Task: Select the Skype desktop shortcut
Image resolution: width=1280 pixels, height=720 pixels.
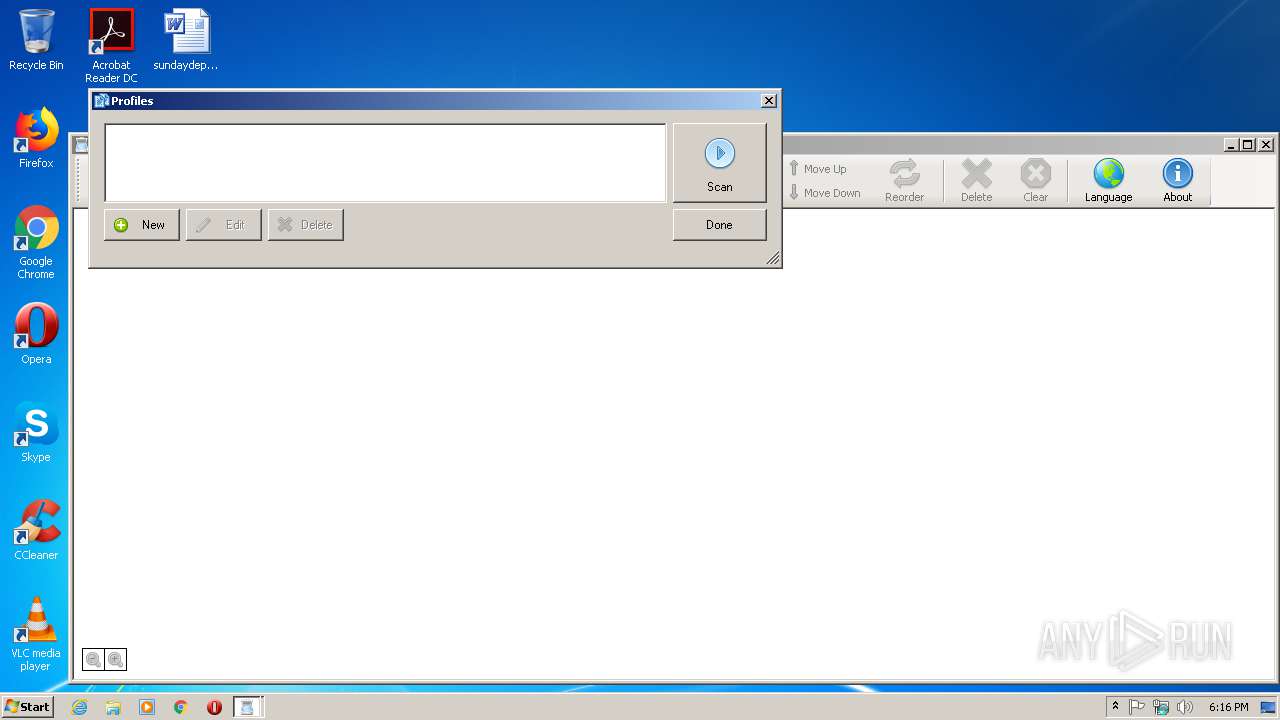Action: coord(36,432)
